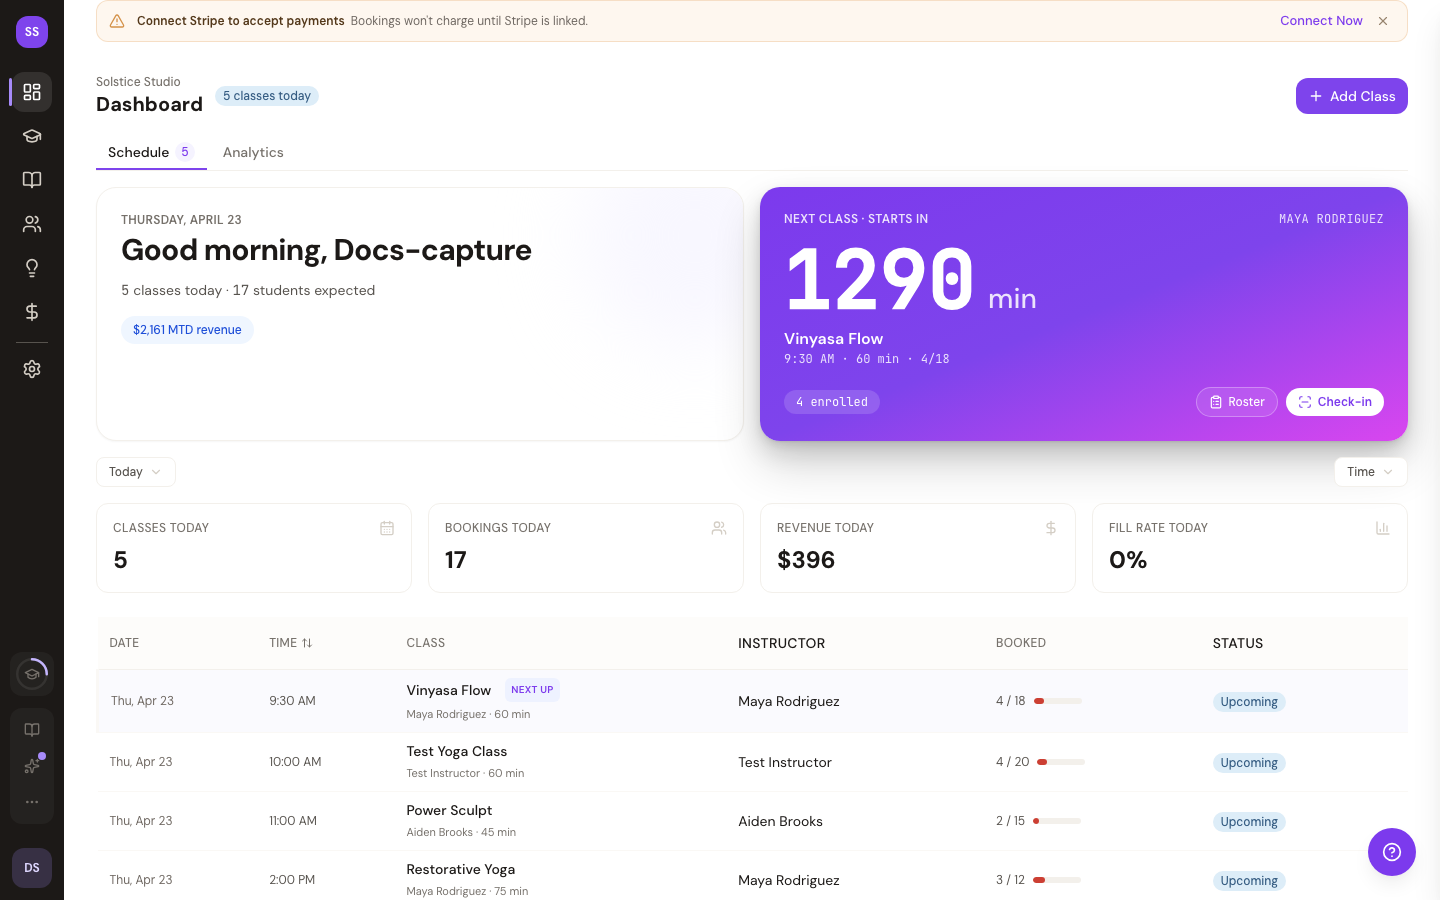Sort by the TIME column header
Screen dimensions: 1440x900
[291, 643]
